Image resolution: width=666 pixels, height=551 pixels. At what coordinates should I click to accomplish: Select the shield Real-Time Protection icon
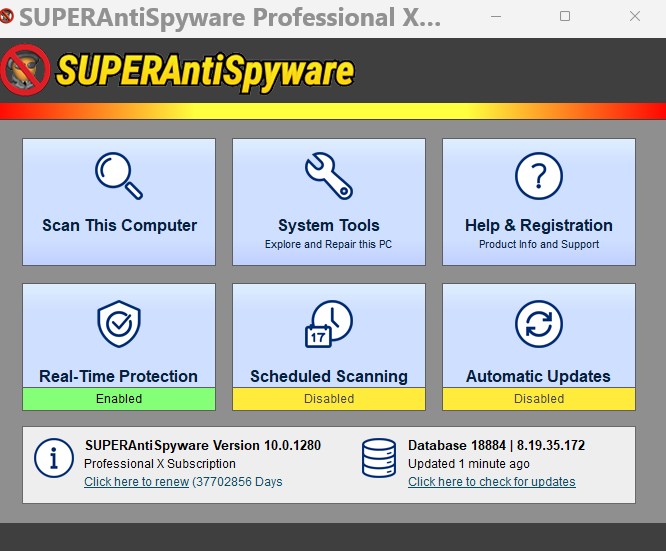coord(119,324)
